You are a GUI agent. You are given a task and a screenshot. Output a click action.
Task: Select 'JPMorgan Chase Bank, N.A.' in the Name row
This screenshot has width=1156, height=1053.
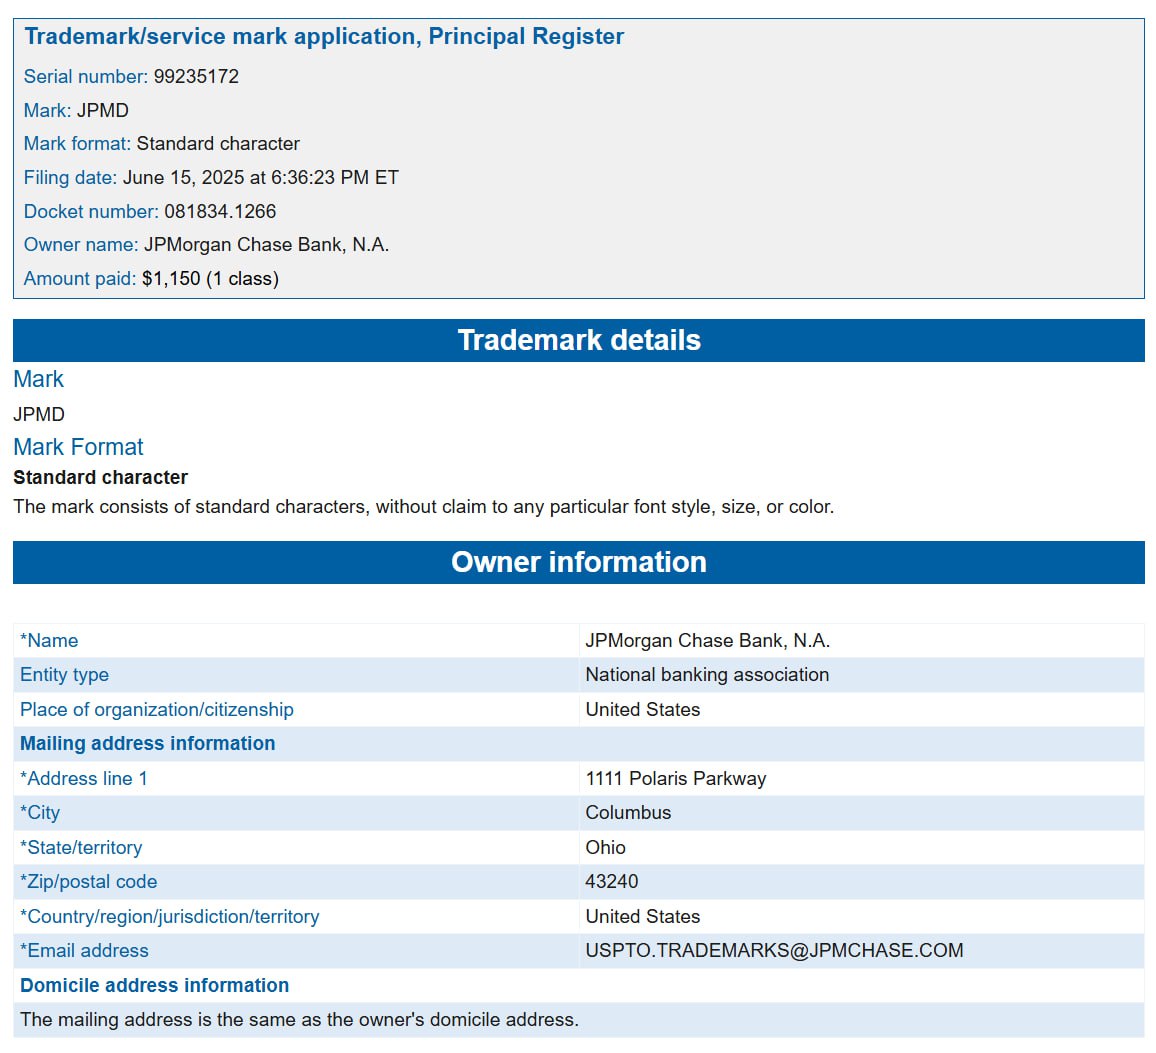tap(708, 641)
